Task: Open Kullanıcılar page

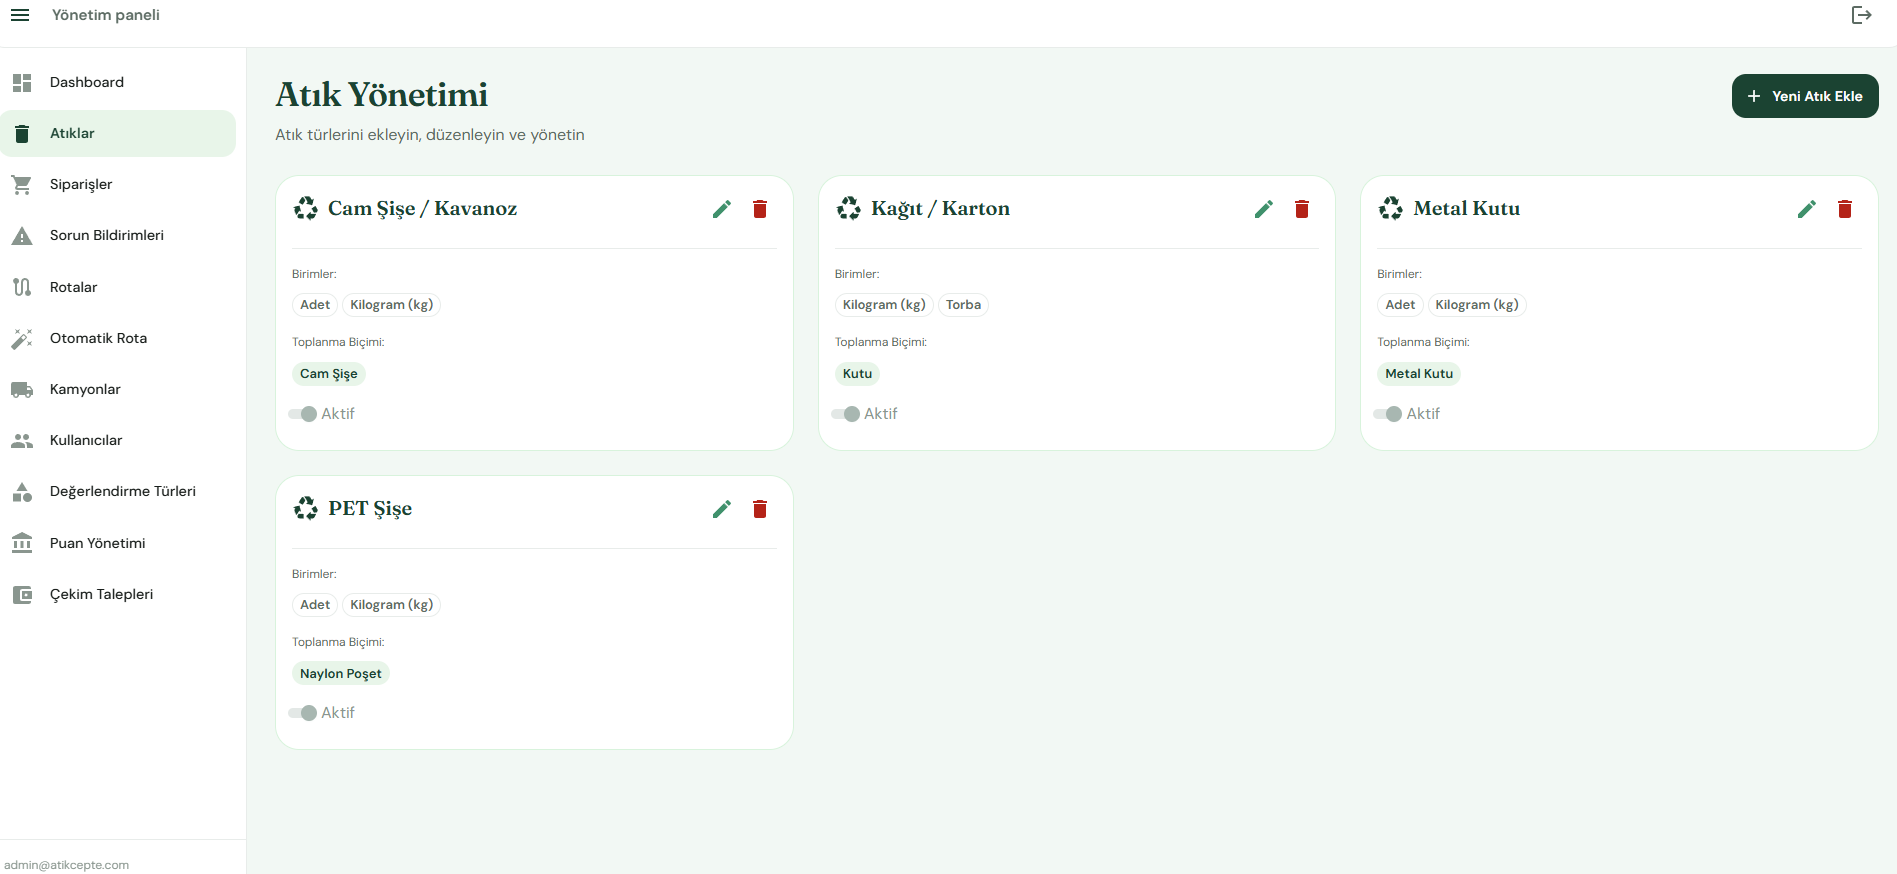Action: pyautogui.click(x=118, y=440)
